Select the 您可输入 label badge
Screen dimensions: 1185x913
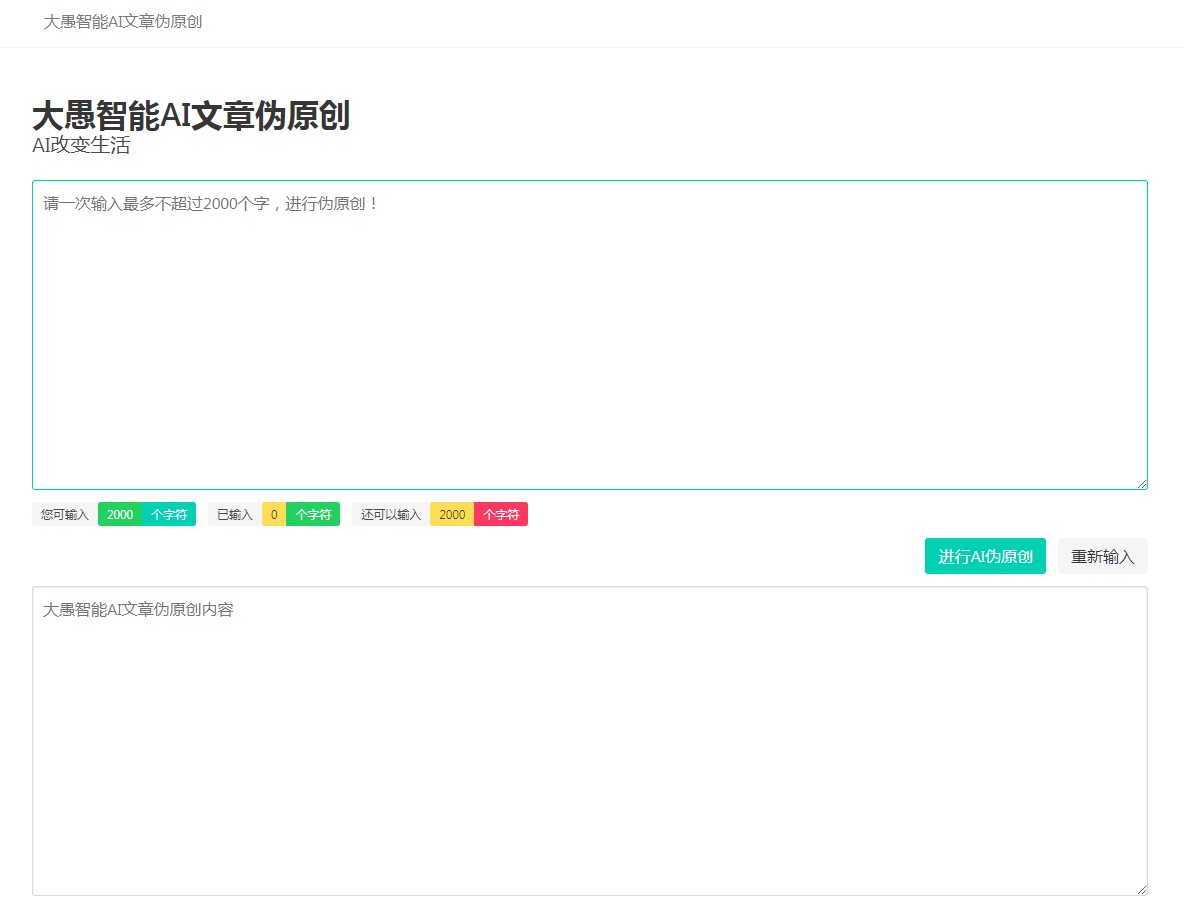63,514
